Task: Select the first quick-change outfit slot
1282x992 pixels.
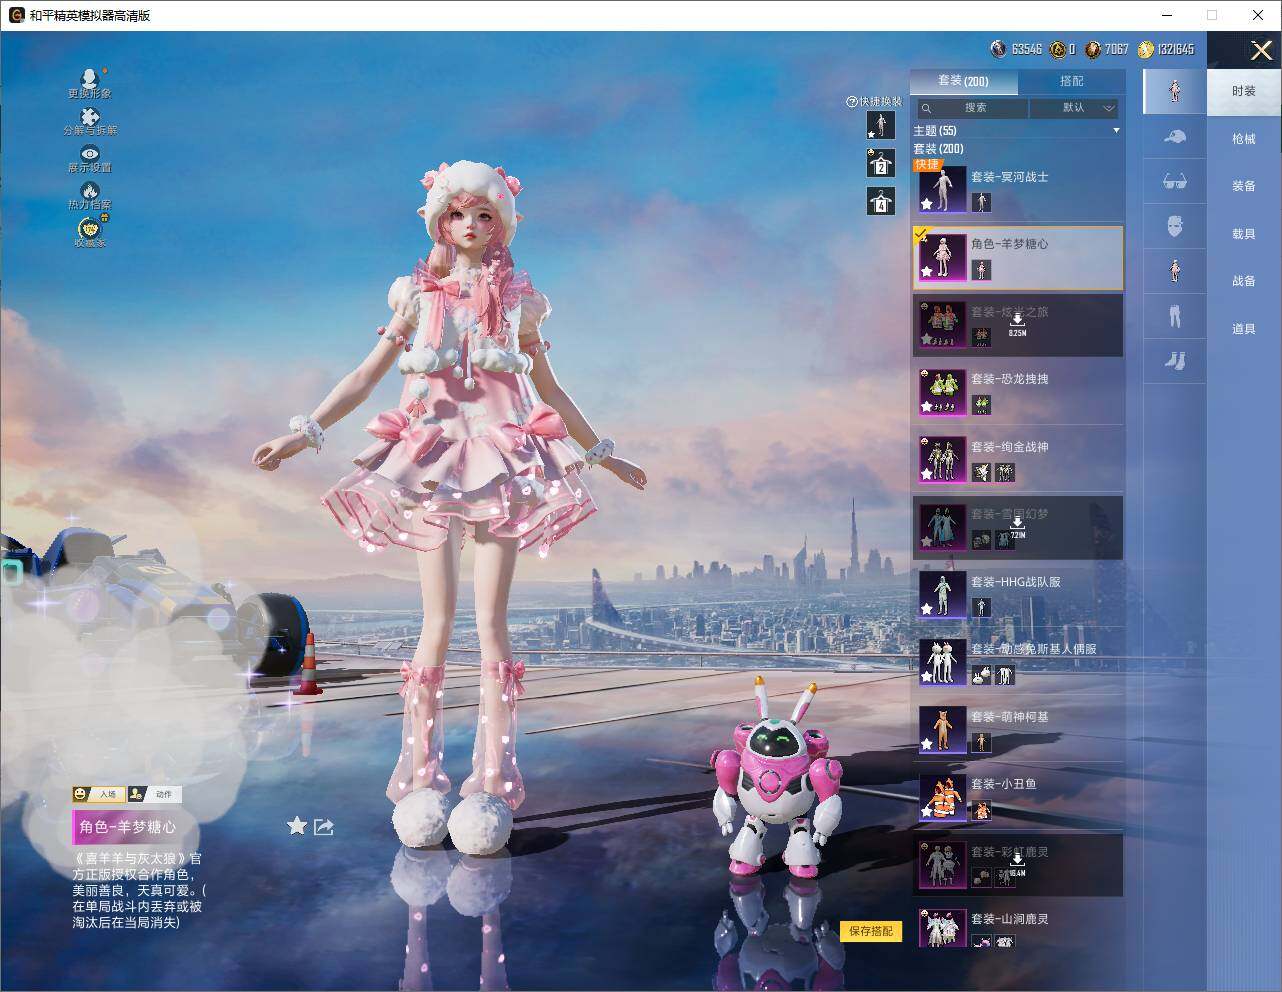Action: click(x=880, y=125)
